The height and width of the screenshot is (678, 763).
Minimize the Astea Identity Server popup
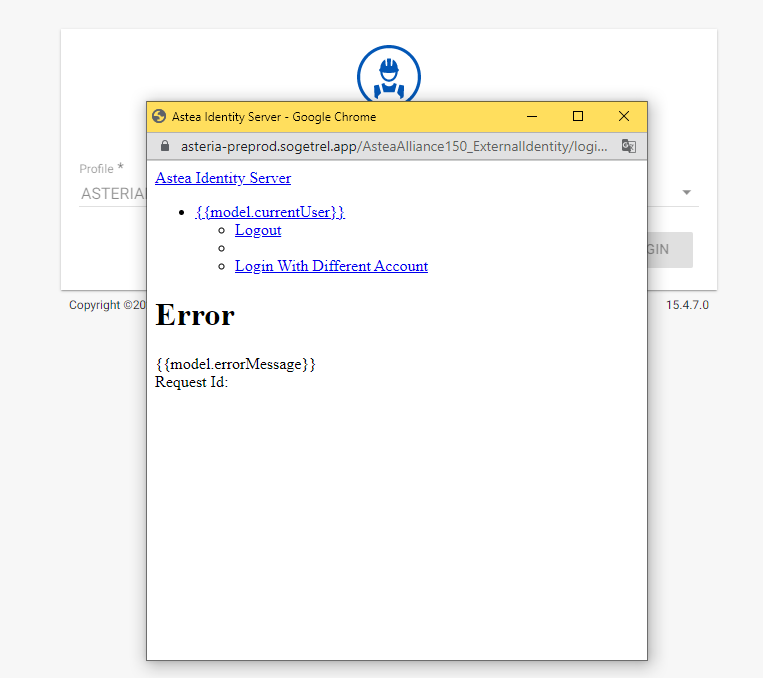pos(532,117)
